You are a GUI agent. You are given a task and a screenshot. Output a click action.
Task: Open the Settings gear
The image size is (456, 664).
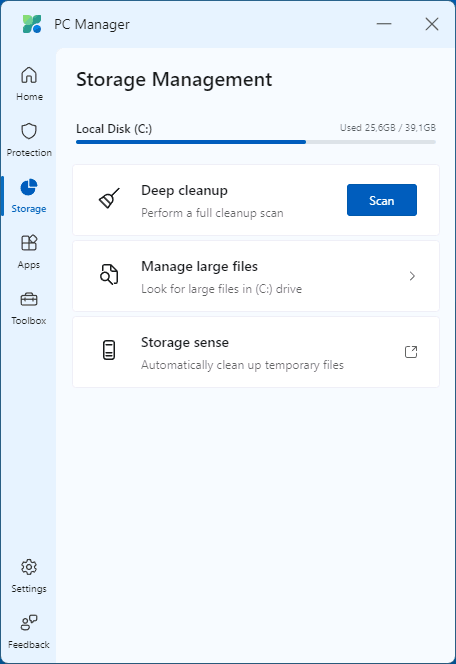pos(29,576)
